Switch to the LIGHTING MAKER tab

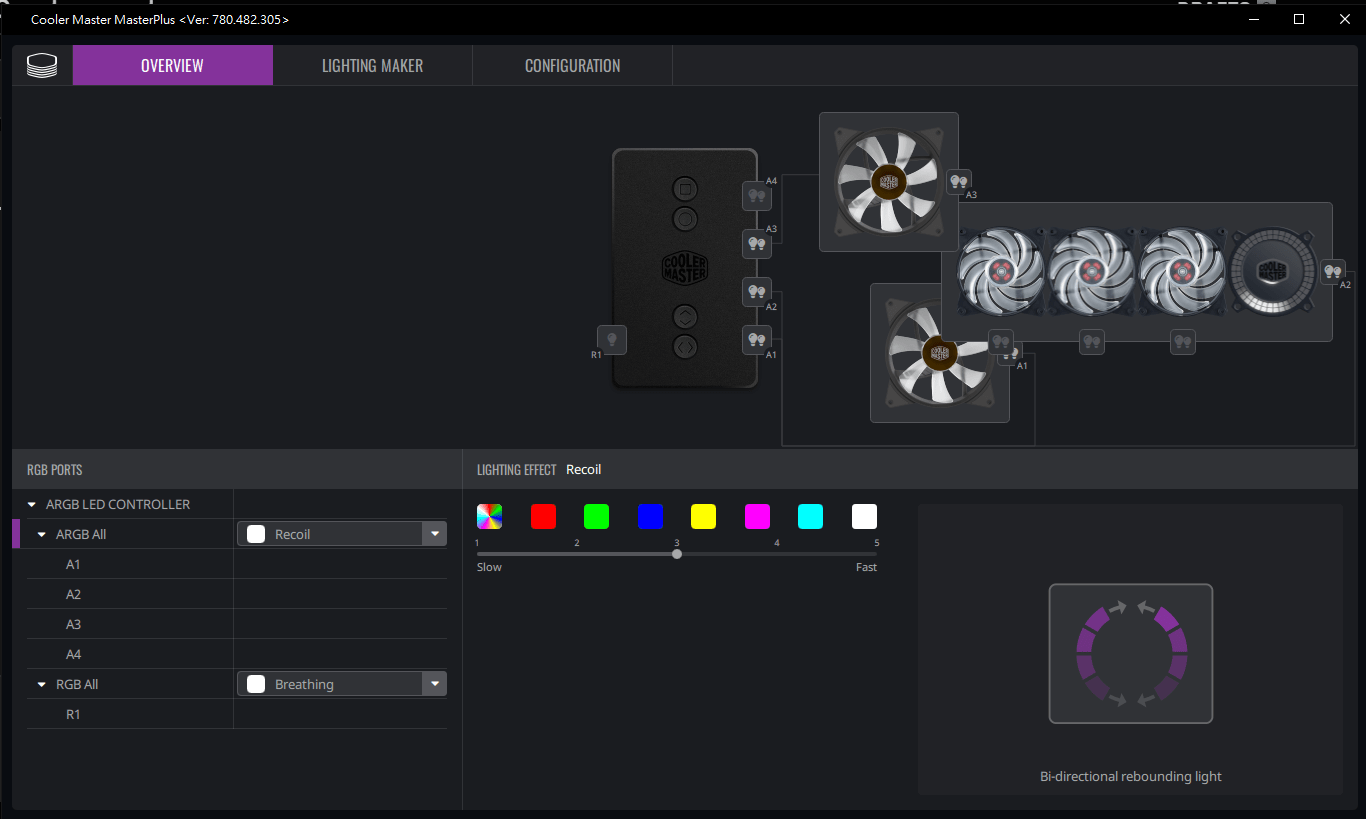(372, 65)
